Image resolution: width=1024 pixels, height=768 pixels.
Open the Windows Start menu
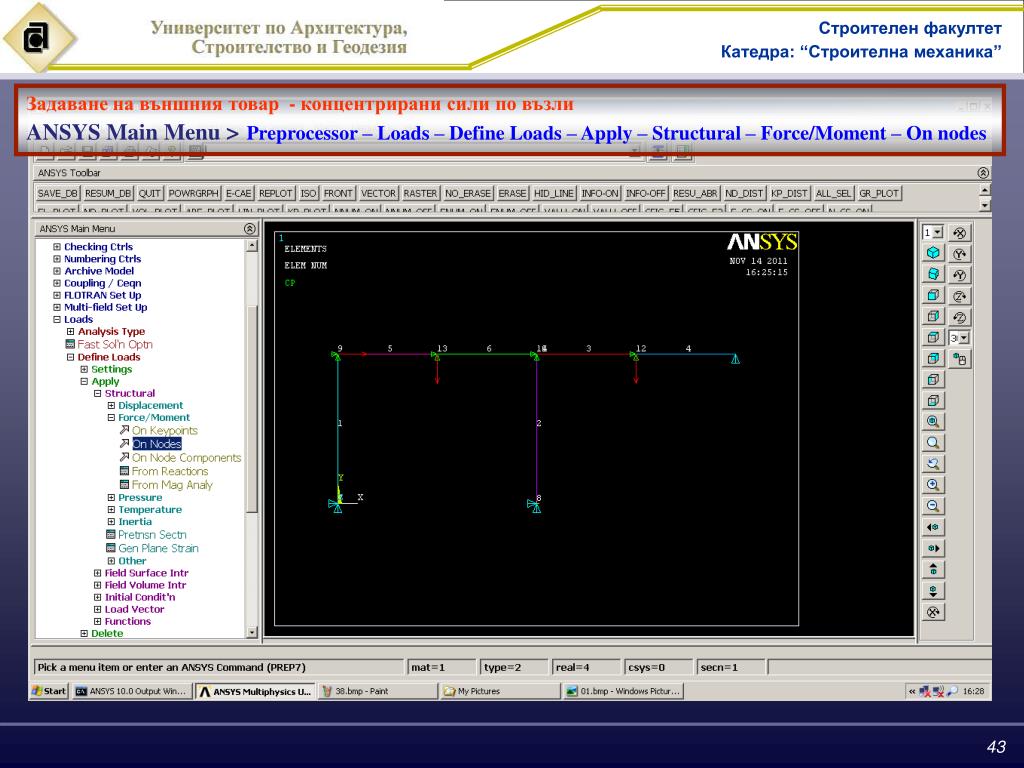(50, 691)
